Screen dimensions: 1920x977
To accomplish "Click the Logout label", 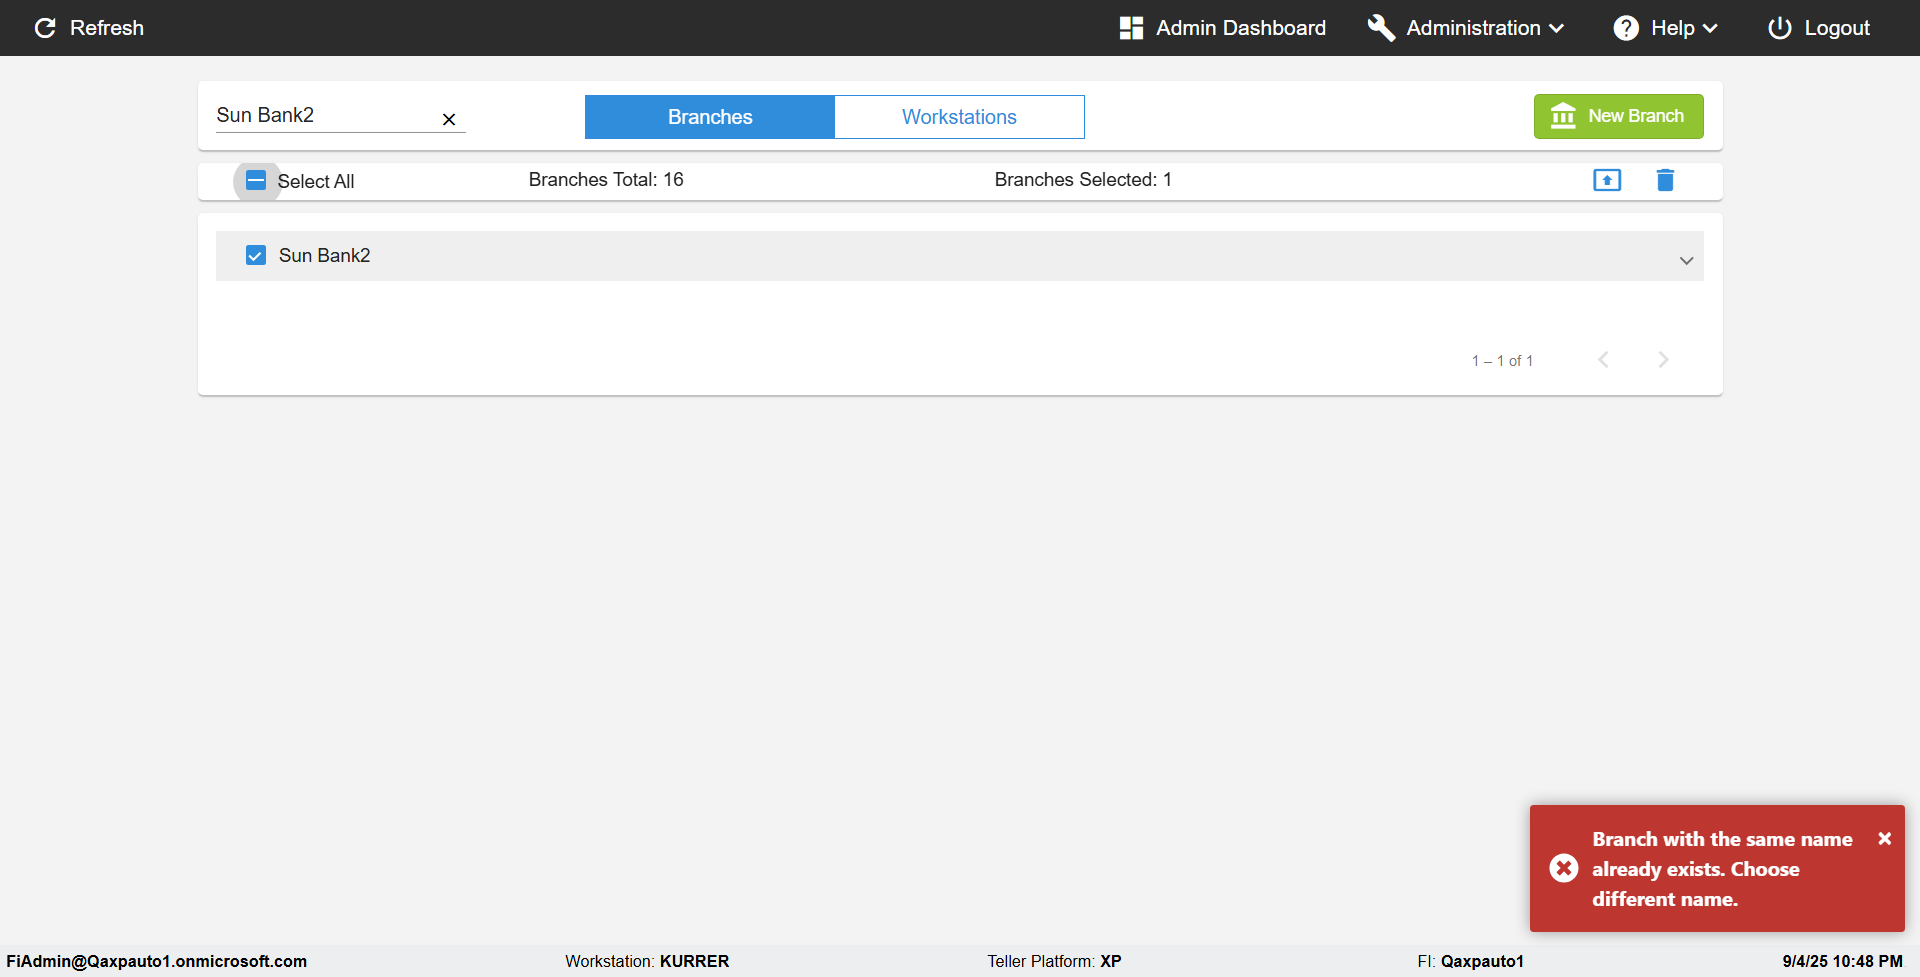I will [1837, 28].
